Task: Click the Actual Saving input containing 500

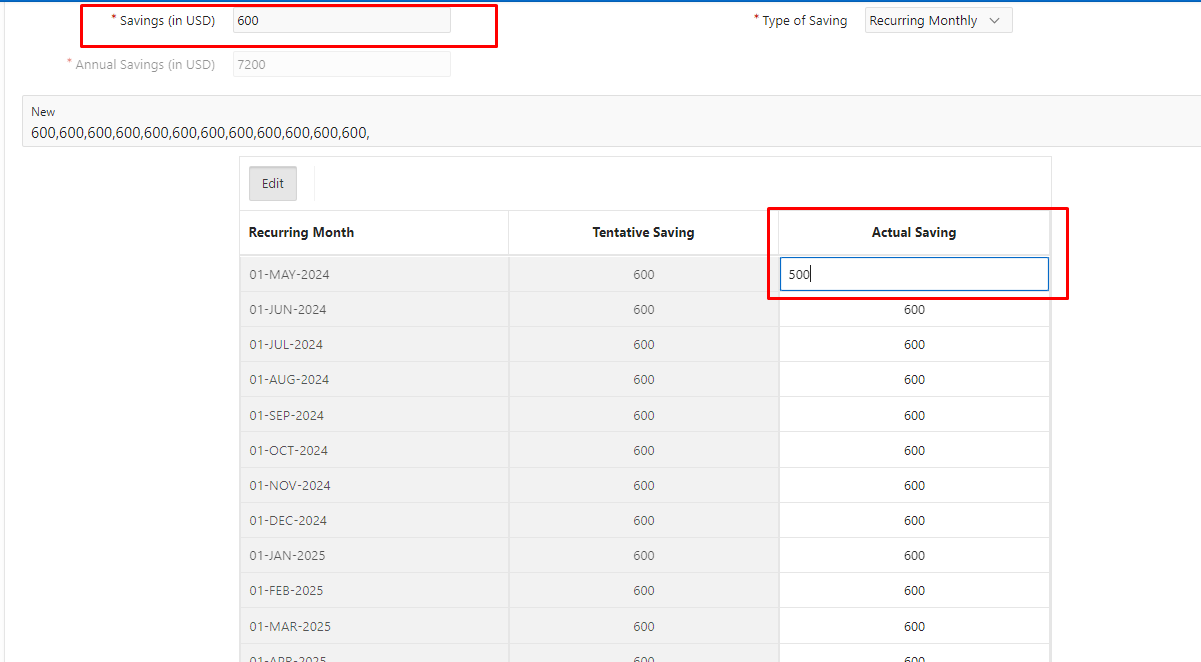Action: pyautogui.click(x=913, y=273)
